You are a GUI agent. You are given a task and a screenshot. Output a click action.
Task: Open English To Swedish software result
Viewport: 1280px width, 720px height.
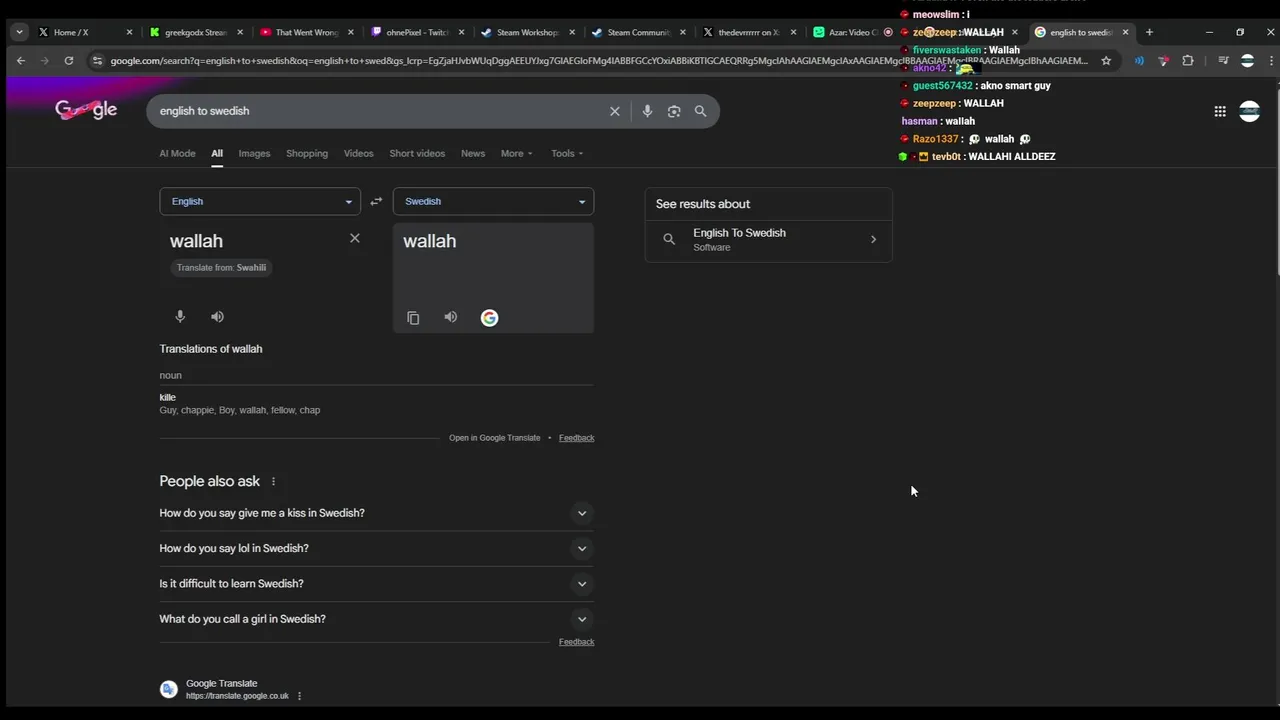click(768, 239)
